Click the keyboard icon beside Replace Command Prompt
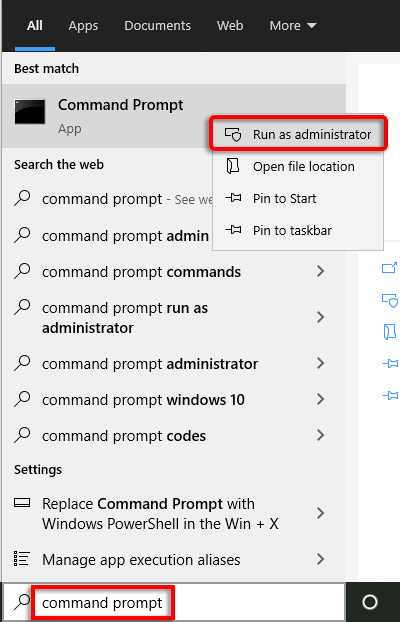This screenshot has width=400, height=622. [x=22, y=503]
